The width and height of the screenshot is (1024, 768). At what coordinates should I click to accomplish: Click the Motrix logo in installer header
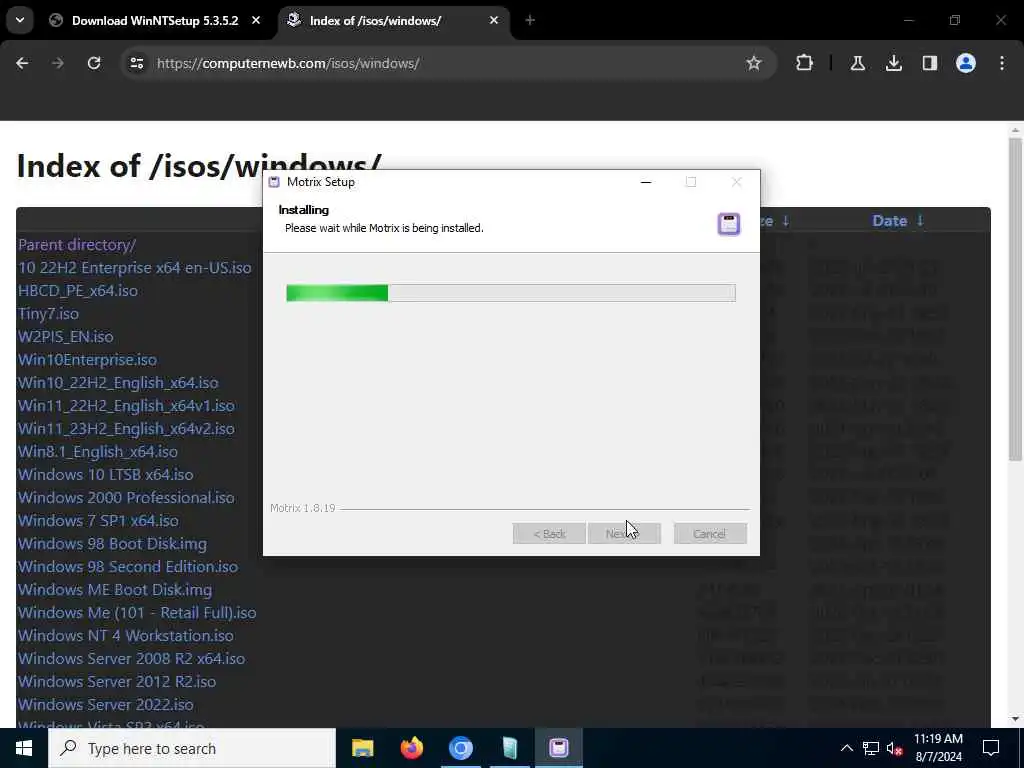729,224
